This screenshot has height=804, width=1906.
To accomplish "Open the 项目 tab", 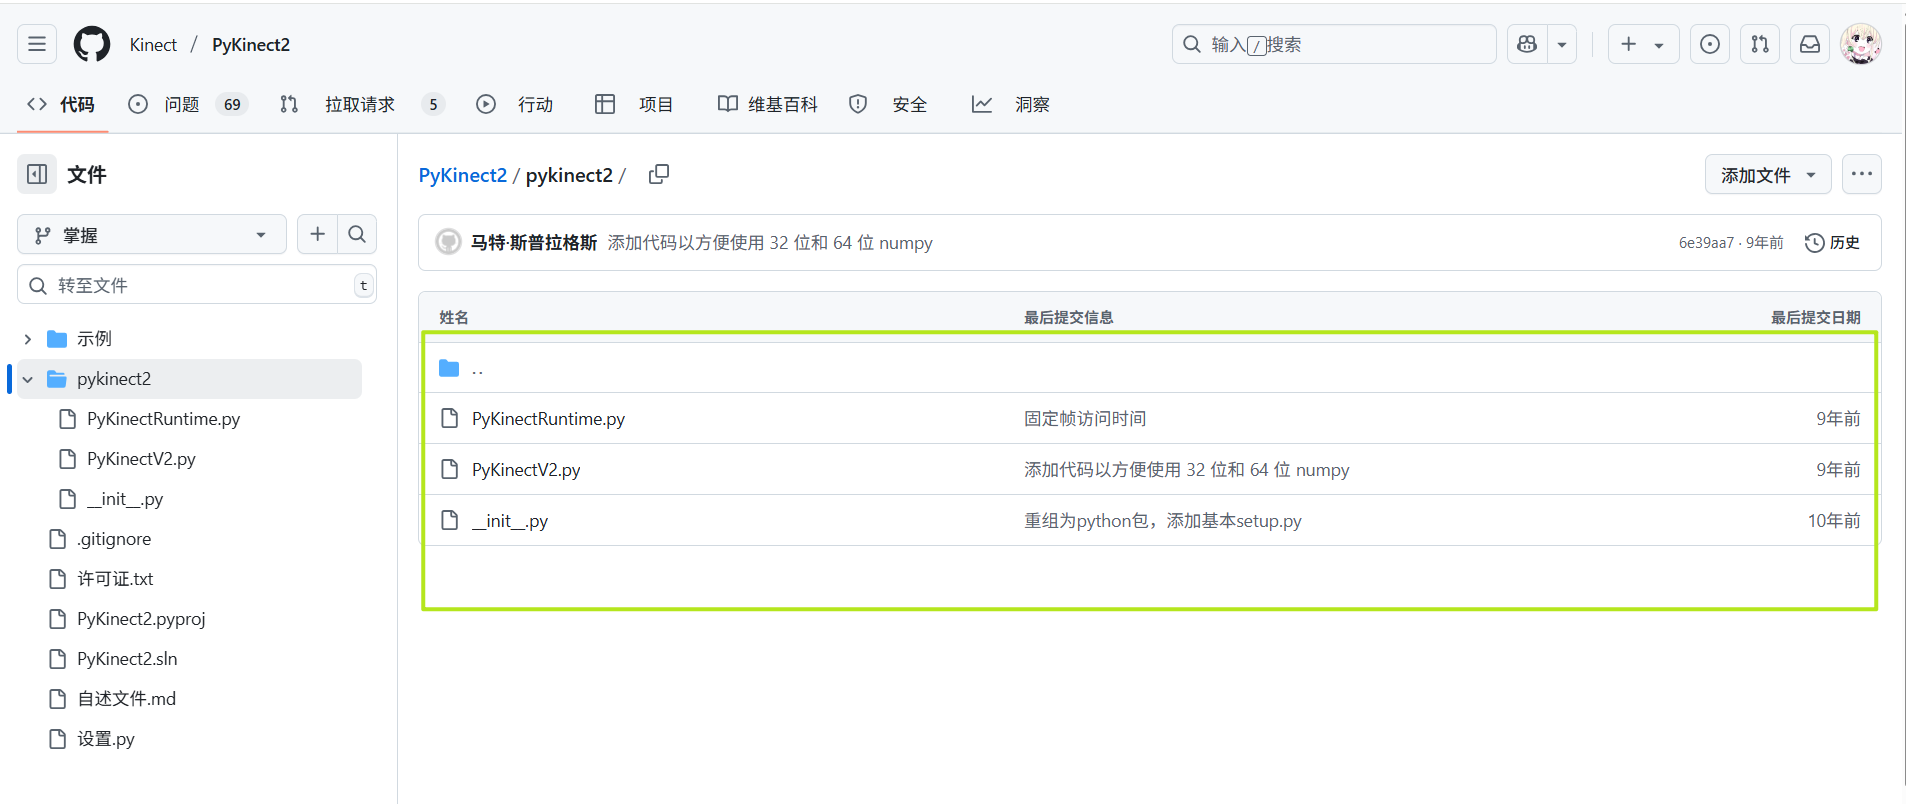I will (x=634, y=104).
